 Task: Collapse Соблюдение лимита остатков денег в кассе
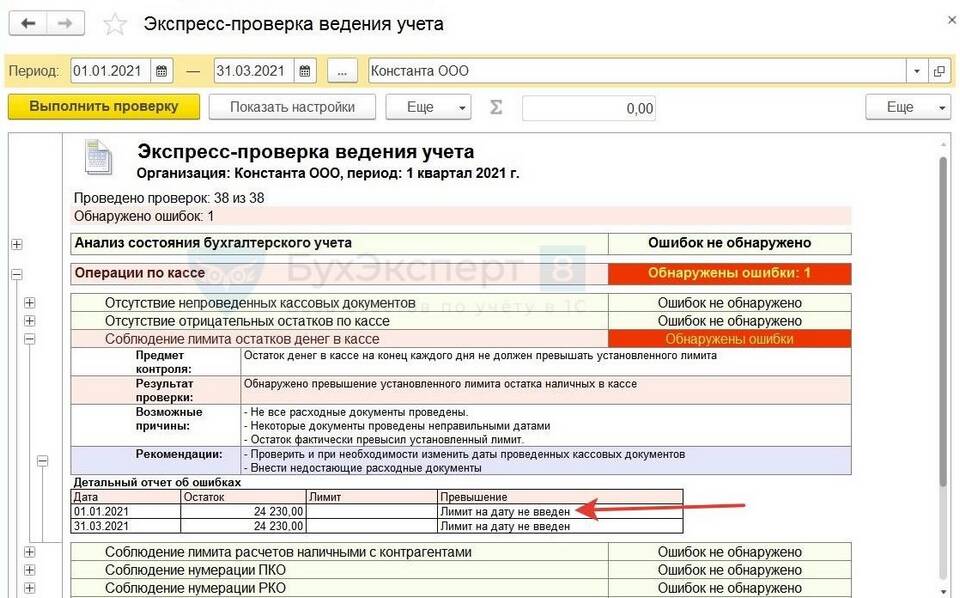[x=29, y=339]
